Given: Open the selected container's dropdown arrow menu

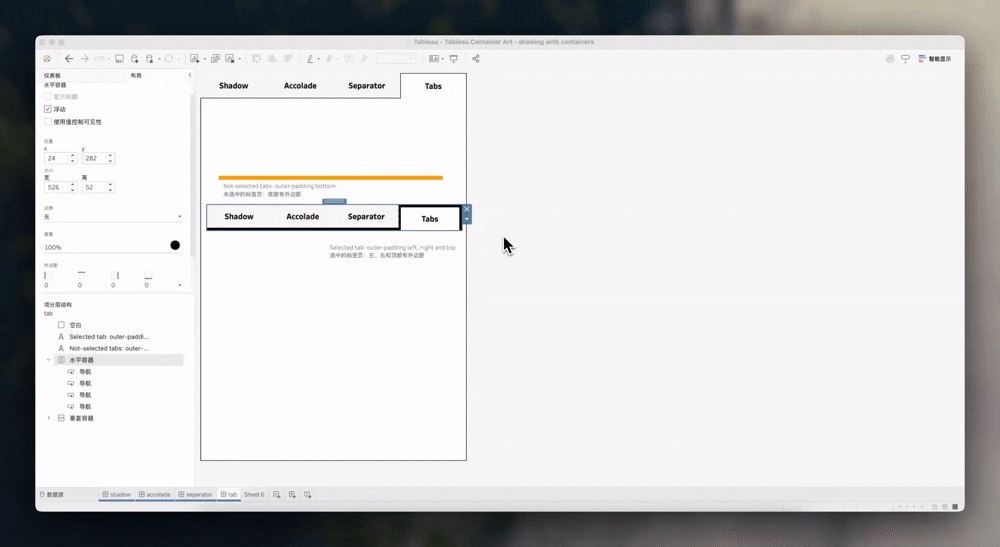Looking at the screenshot, I should click(467, 219).
